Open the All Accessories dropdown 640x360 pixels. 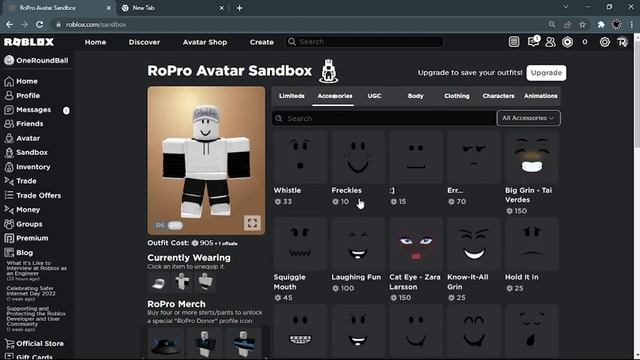(528, 118)
